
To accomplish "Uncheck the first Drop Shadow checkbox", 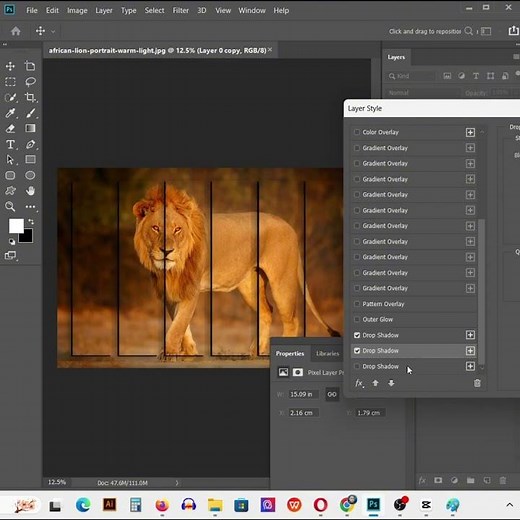I will [357, 335].
